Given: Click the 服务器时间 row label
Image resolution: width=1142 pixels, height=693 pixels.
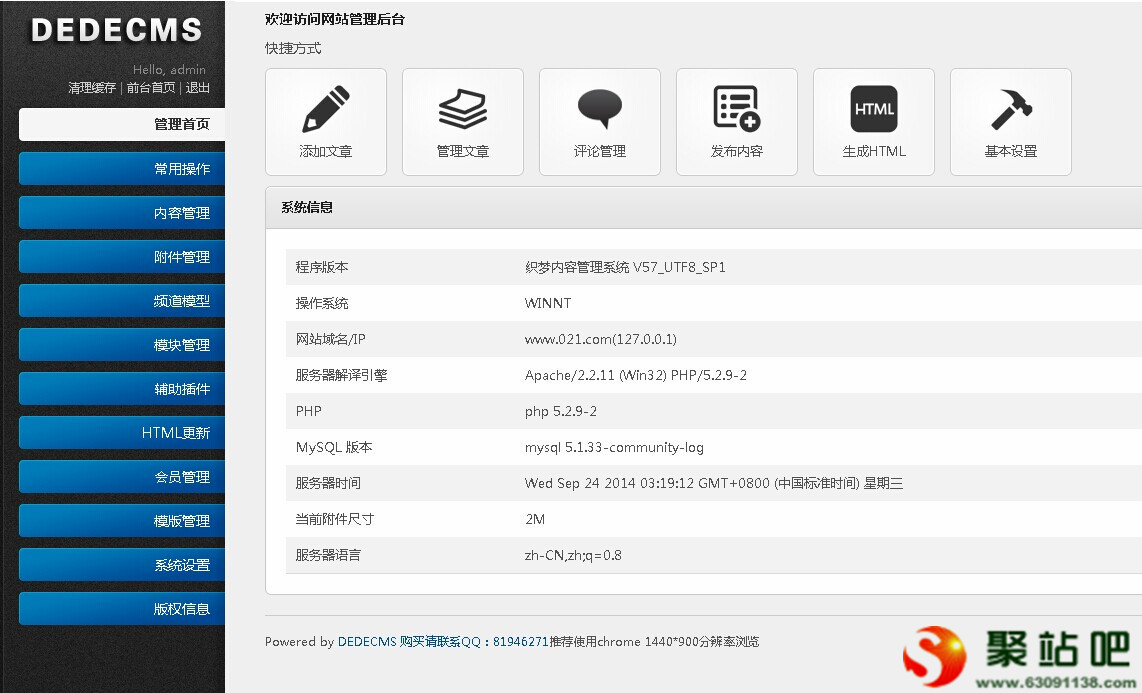Looking at the screenshot, I should click(328, 483).
